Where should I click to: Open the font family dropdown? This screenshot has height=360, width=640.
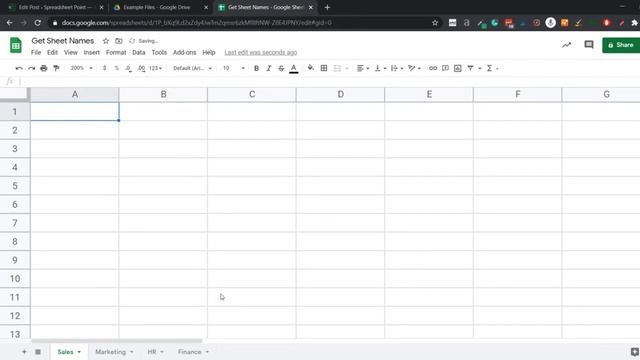(x=192, y=68)
